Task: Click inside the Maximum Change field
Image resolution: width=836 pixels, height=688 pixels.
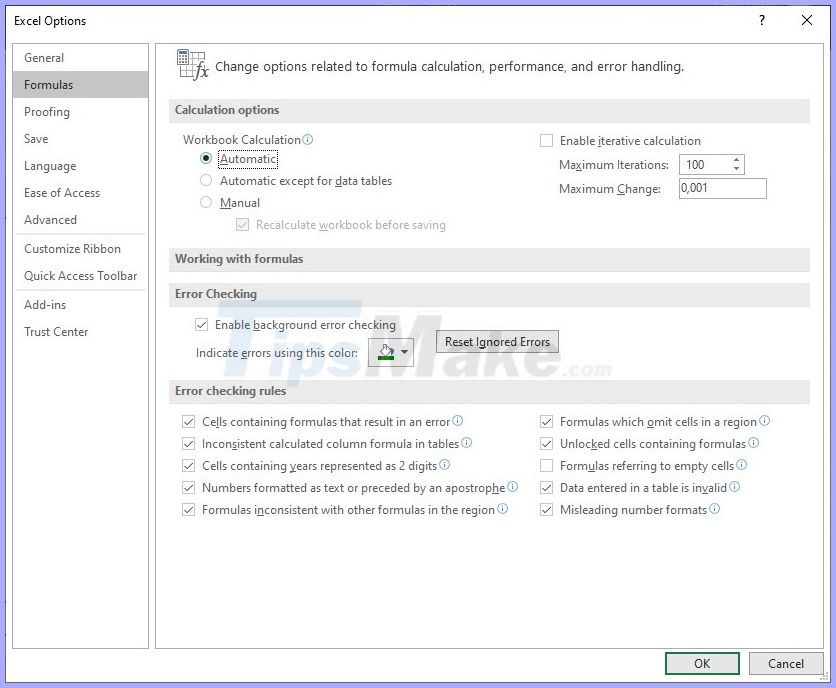Action: [722, 188]
